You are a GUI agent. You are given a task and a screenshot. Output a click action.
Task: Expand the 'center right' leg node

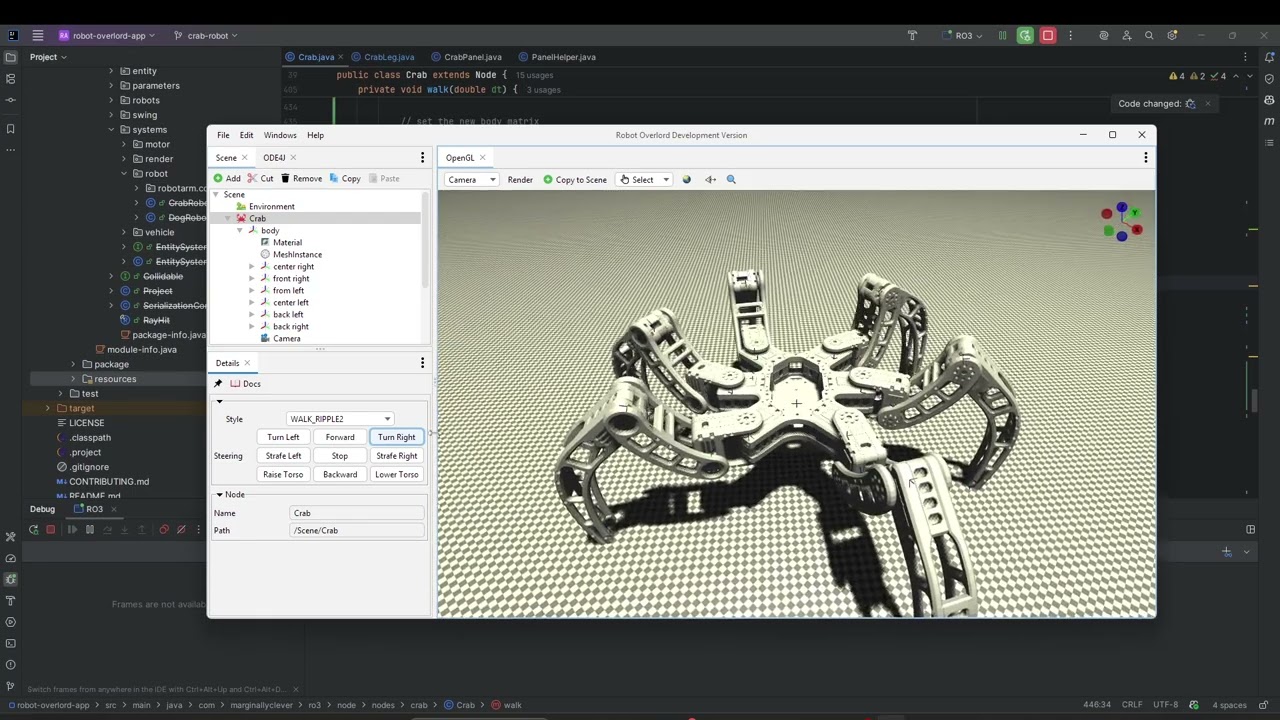coord(252,267)
